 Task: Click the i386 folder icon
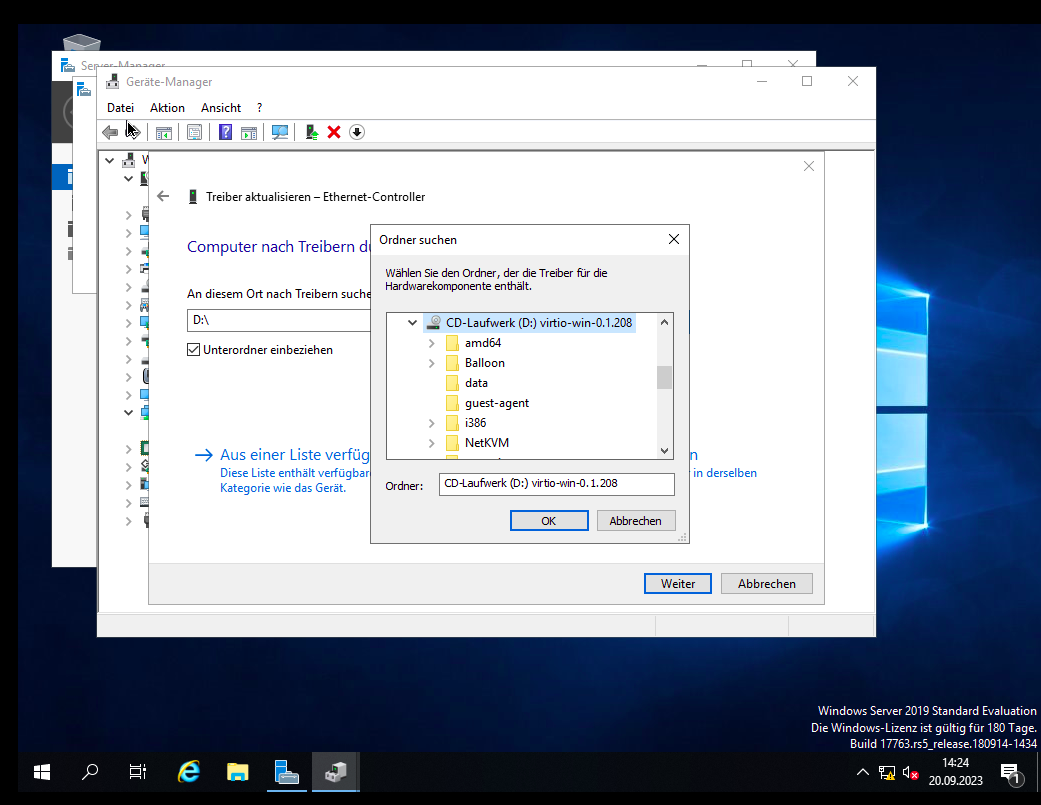pos(452,423)
